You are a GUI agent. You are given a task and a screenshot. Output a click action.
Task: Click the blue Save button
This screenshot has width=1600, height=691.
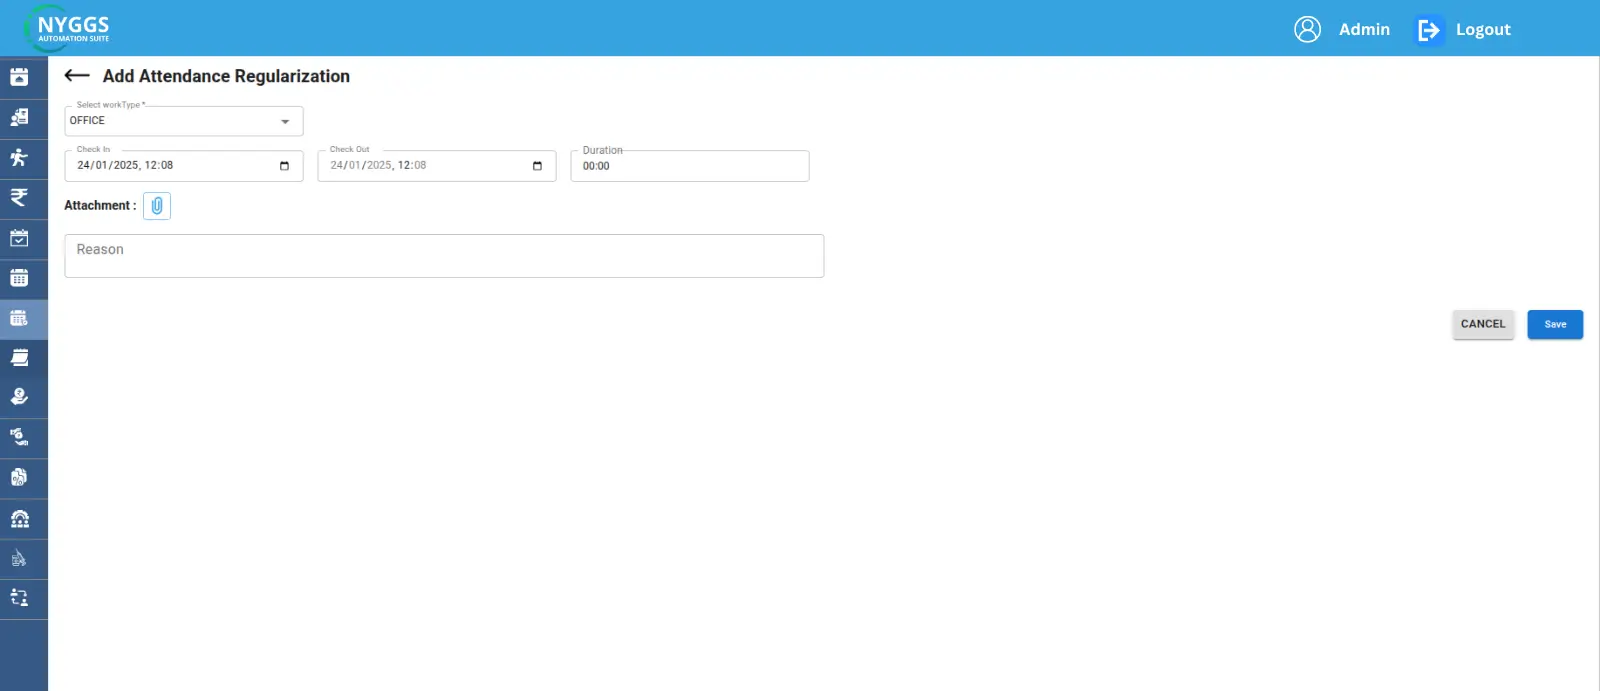pos(1555,324)
